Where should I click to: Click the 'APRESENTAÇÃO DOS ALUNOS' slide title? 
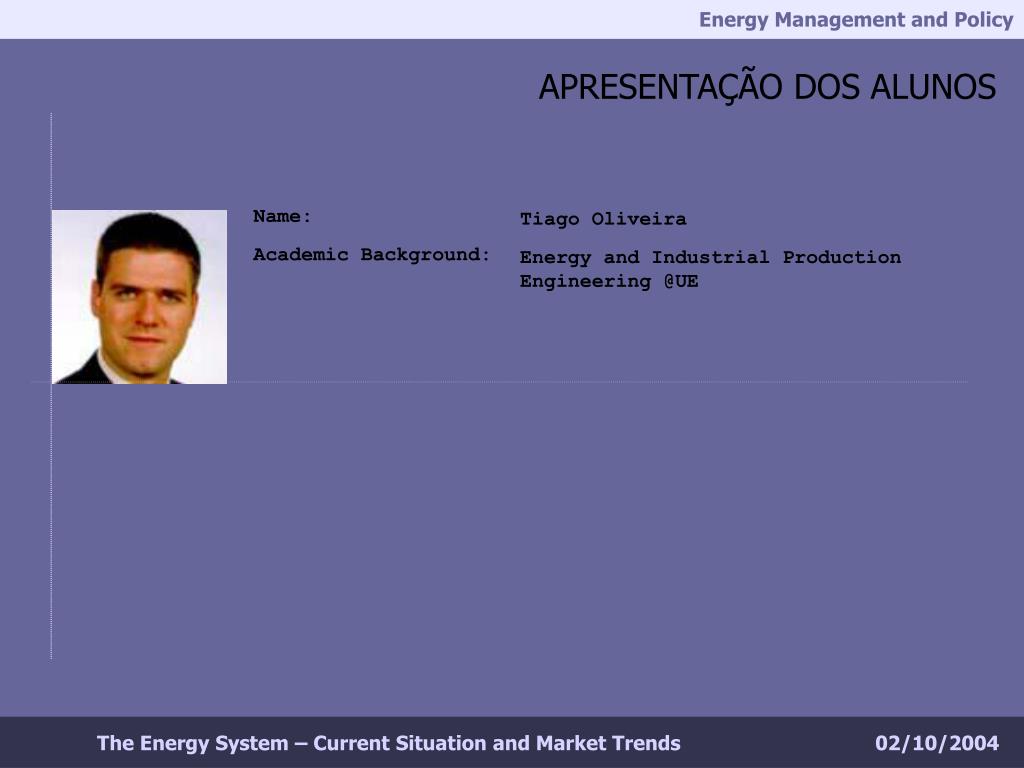[x=767, y=87]
